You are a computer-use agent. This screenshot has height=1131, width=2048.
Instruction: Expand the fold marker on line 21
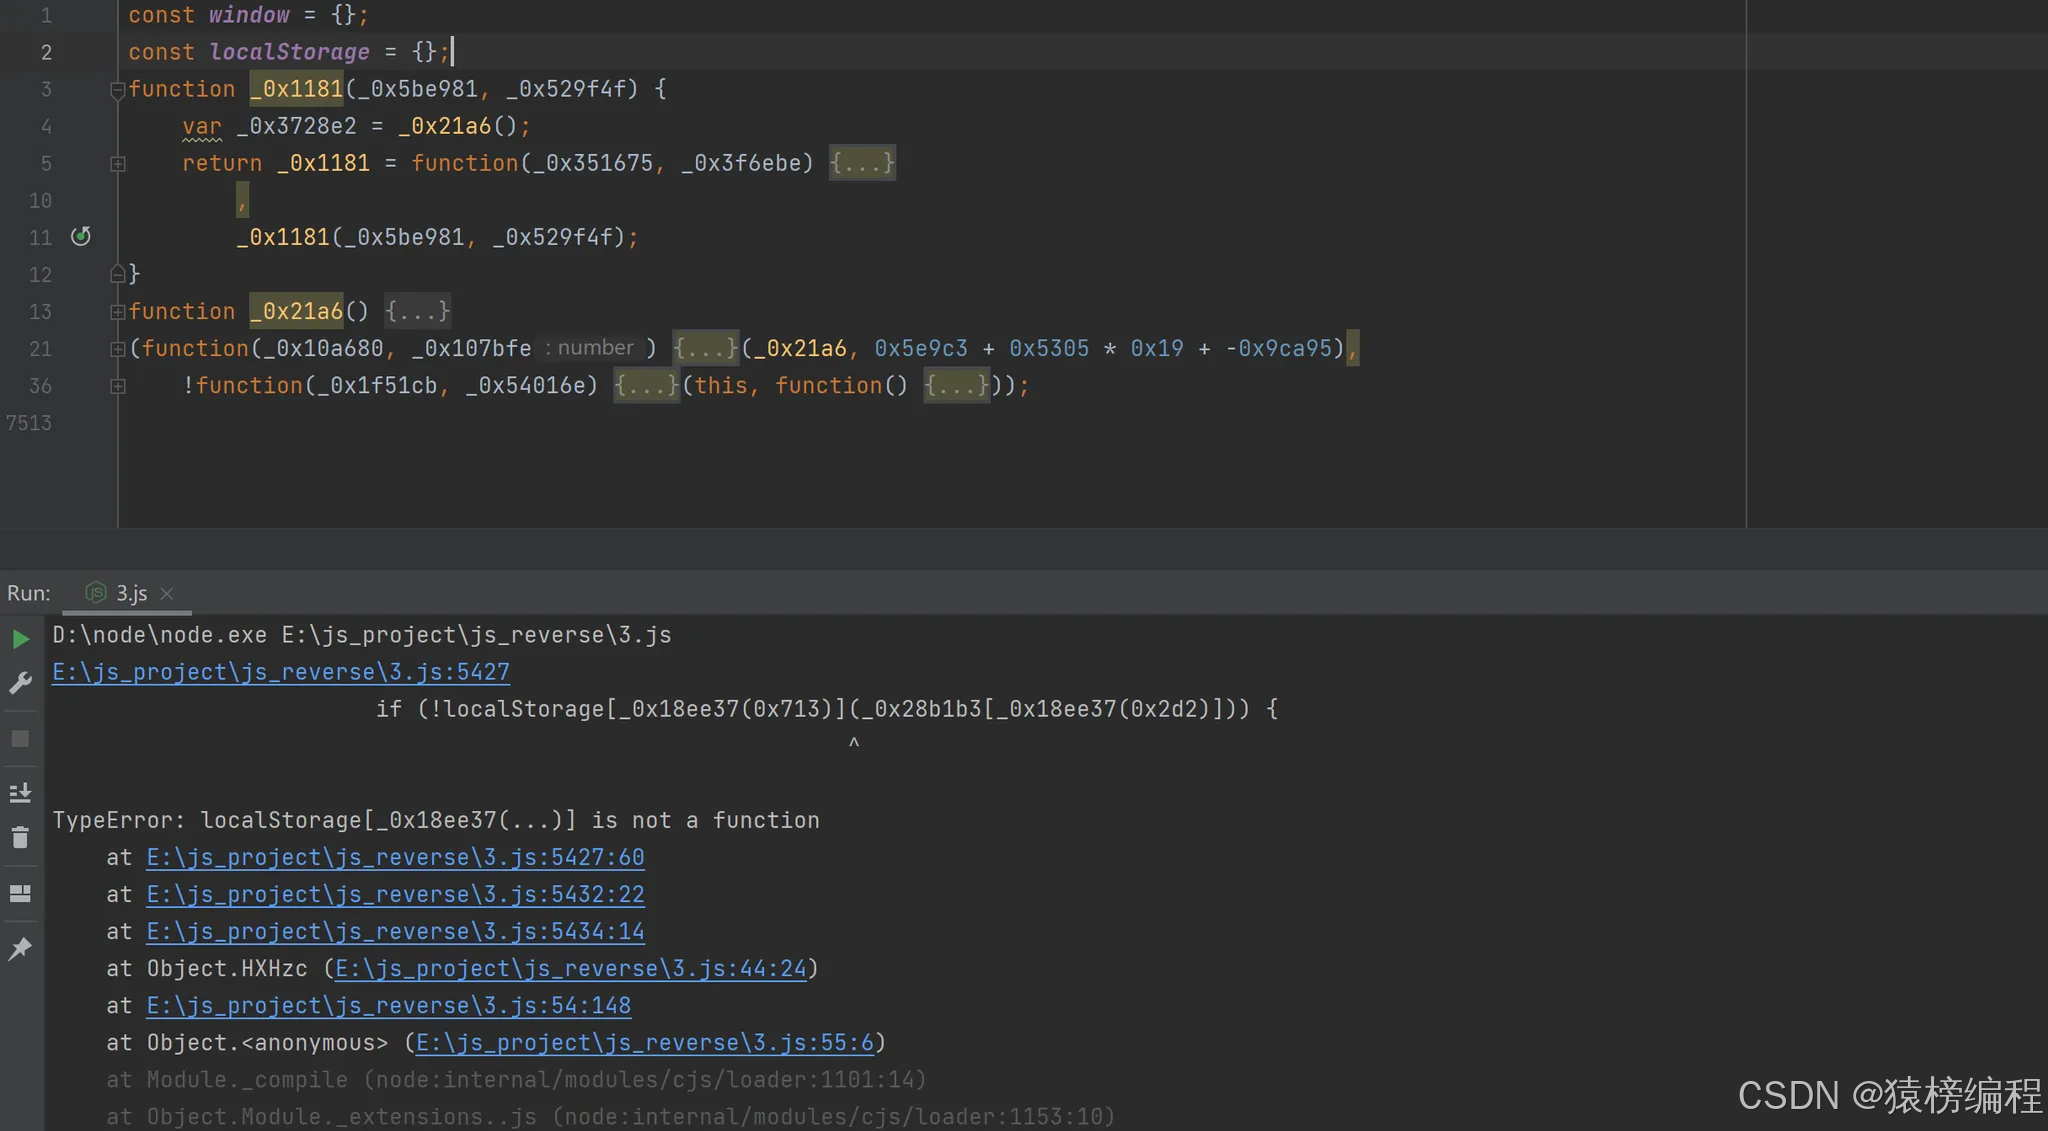click(x=117, y=349)
